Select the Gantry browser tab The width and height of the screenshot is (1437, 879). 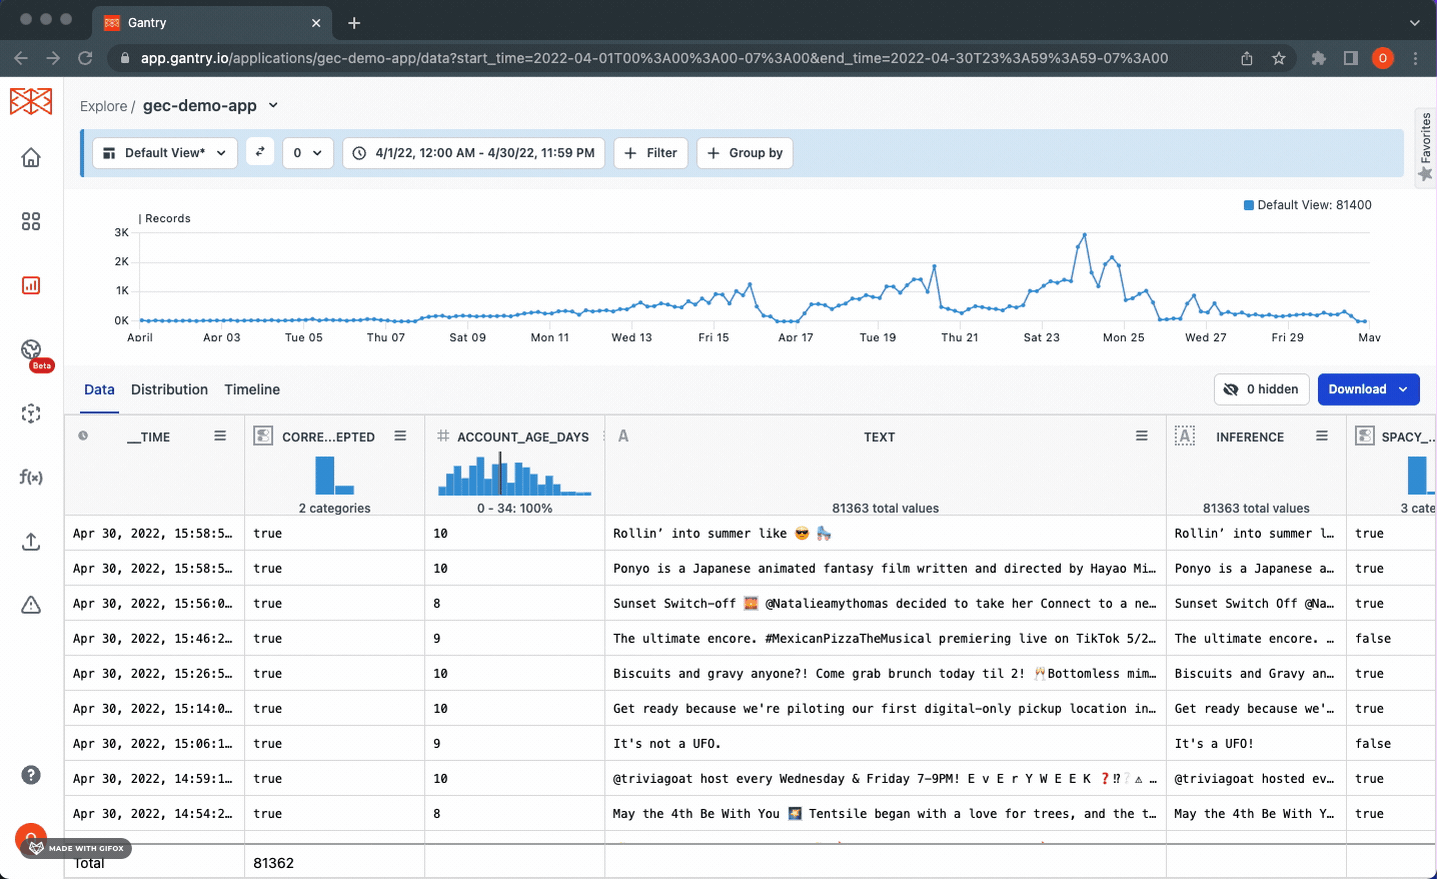tap(210, 22)
